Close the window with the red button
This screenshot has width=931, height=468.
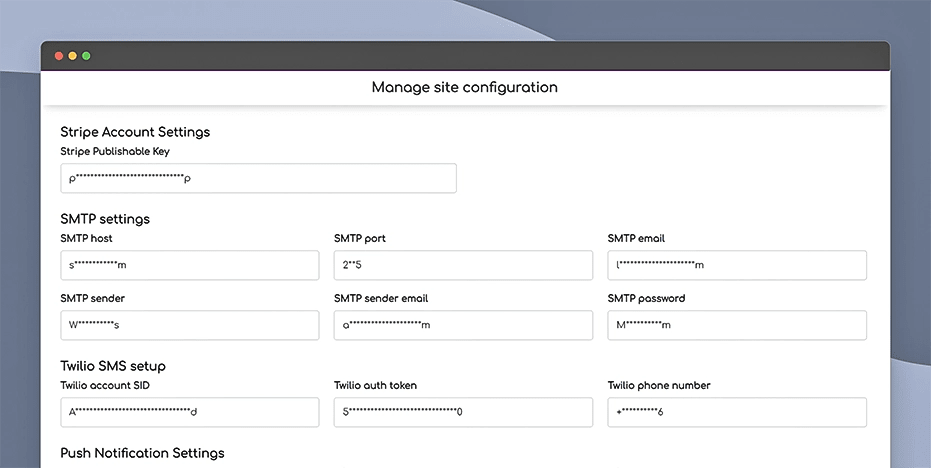pyautogui.click(x=59, y=56)
